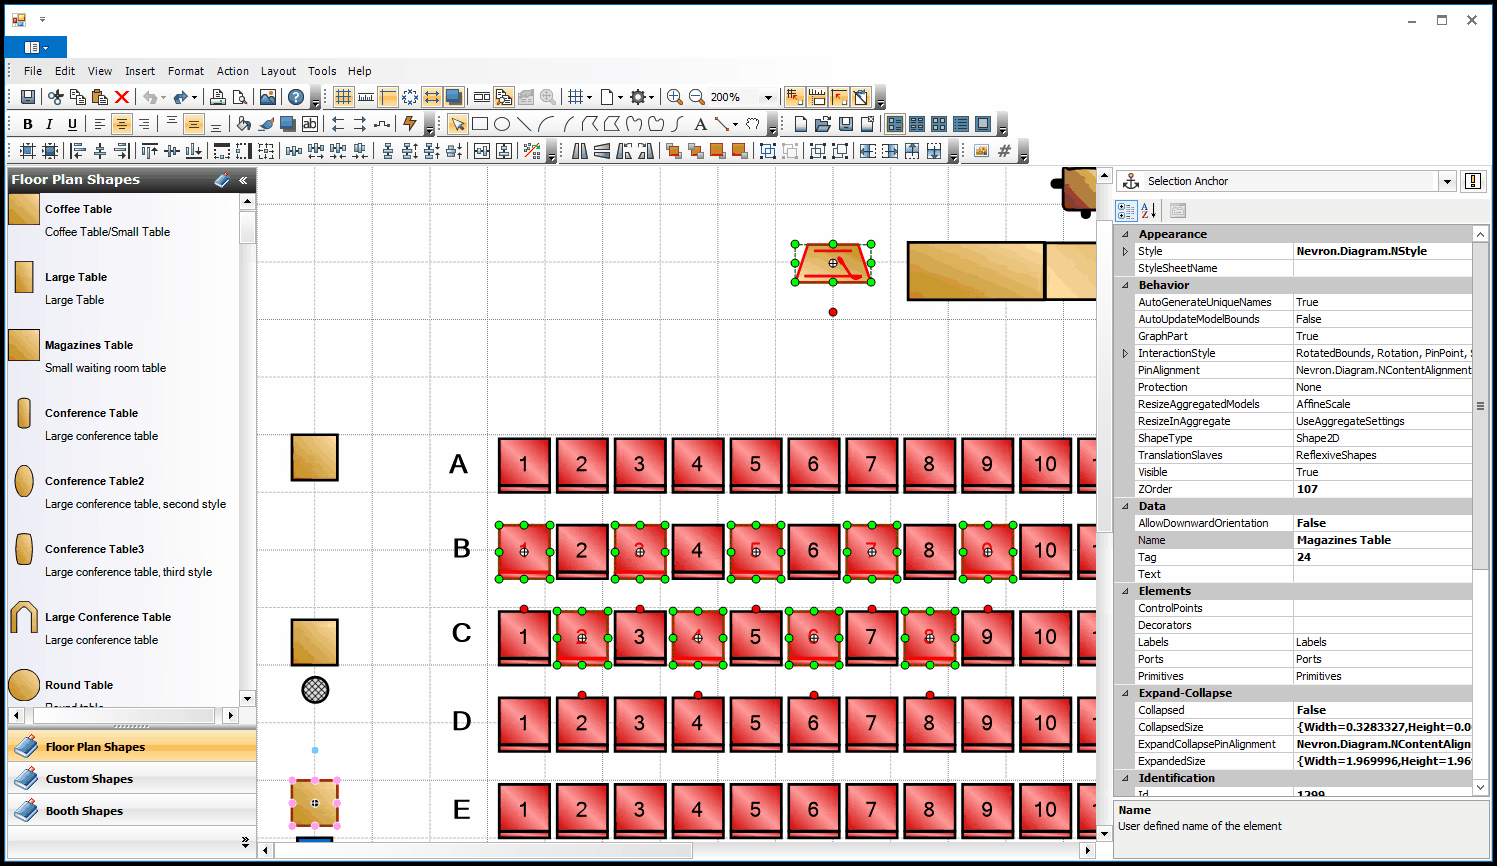Select the Line drawing tool
This screenshot has height=866, width=1497.
tap(524, 124)
